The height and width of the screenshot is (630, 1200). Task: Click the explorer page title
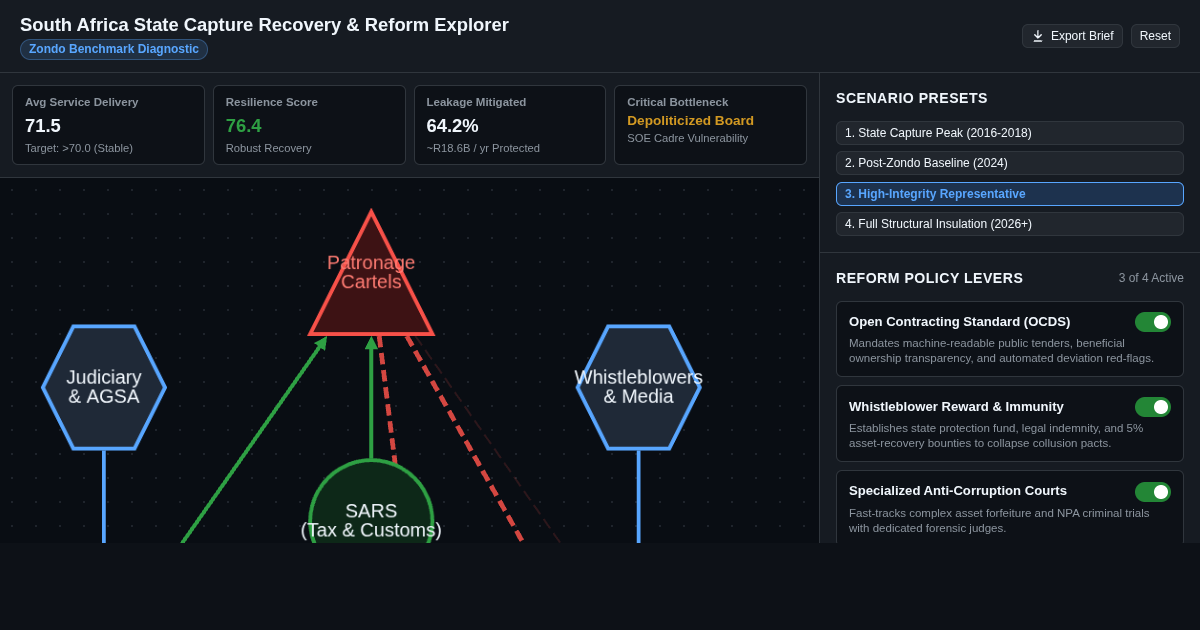[264, 25]
